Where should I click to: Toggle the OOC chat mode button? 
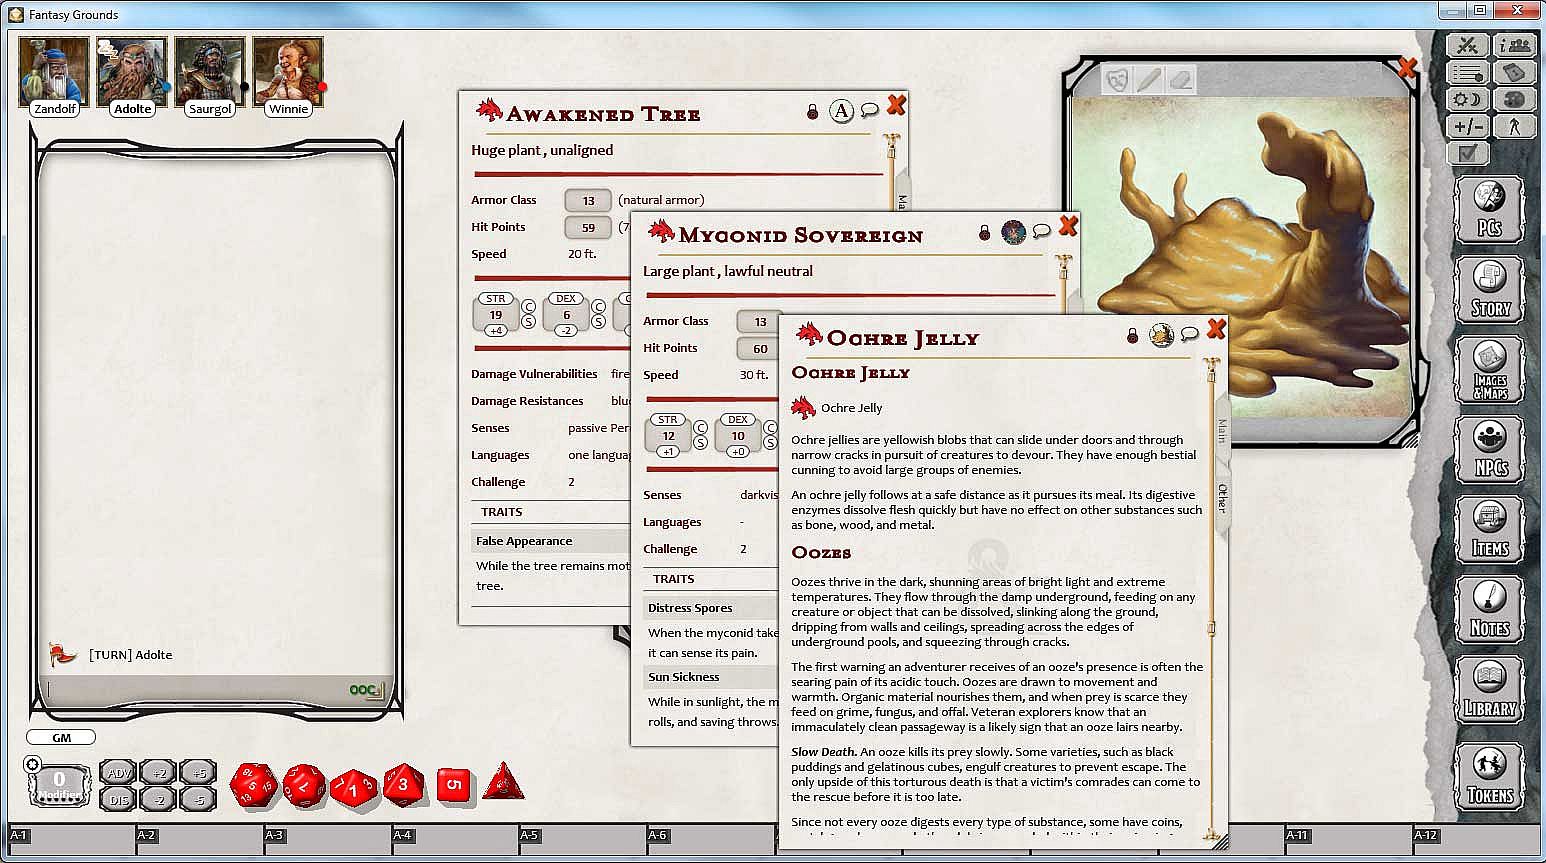366,690
